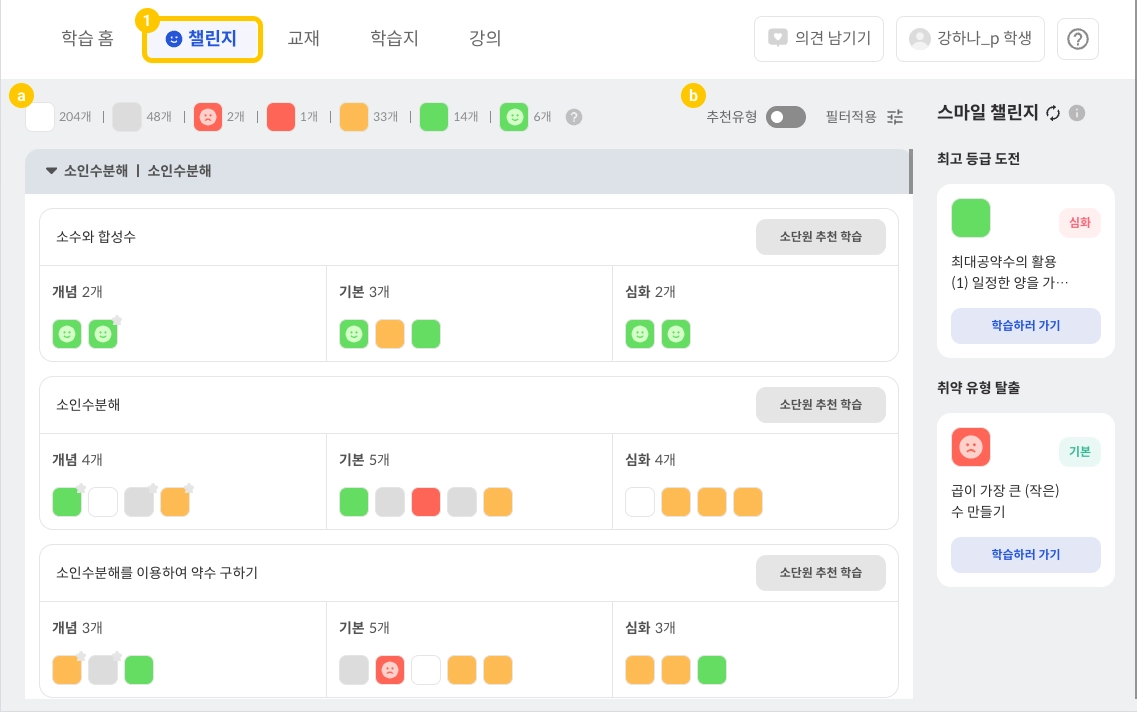Select the solid red legend swatch
1137x712 pixels.
[281, 117]
